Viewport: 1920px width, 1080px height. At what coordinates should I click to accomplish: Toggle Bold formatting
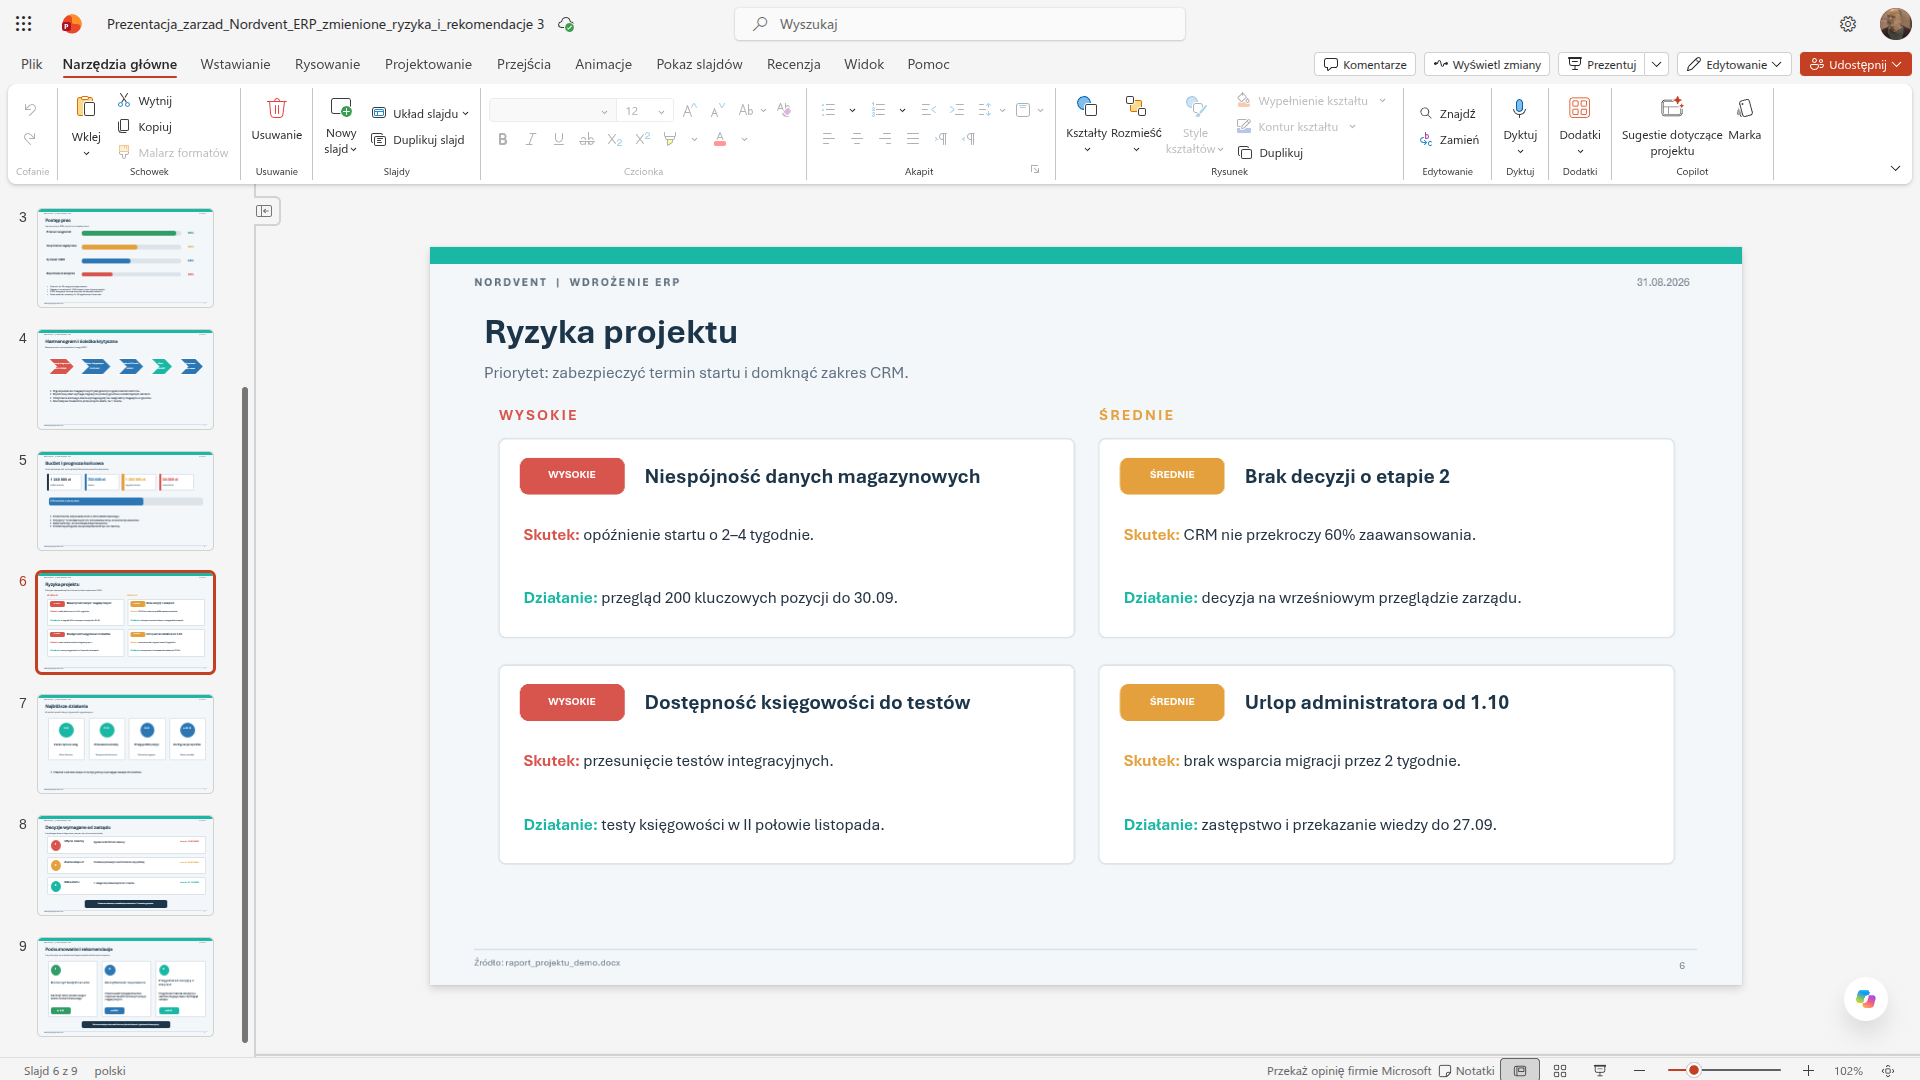click(x=503, y=139)
